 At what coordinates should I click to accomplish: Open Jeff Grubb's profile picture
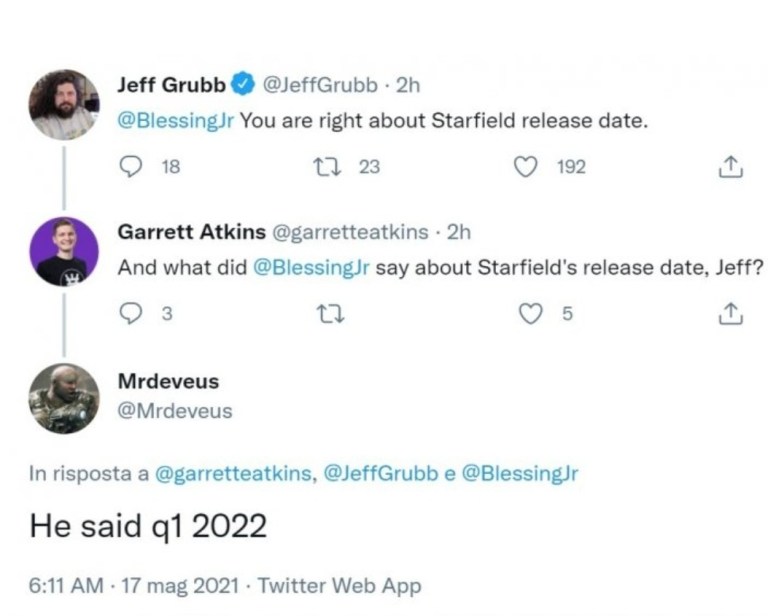(63, 104)
